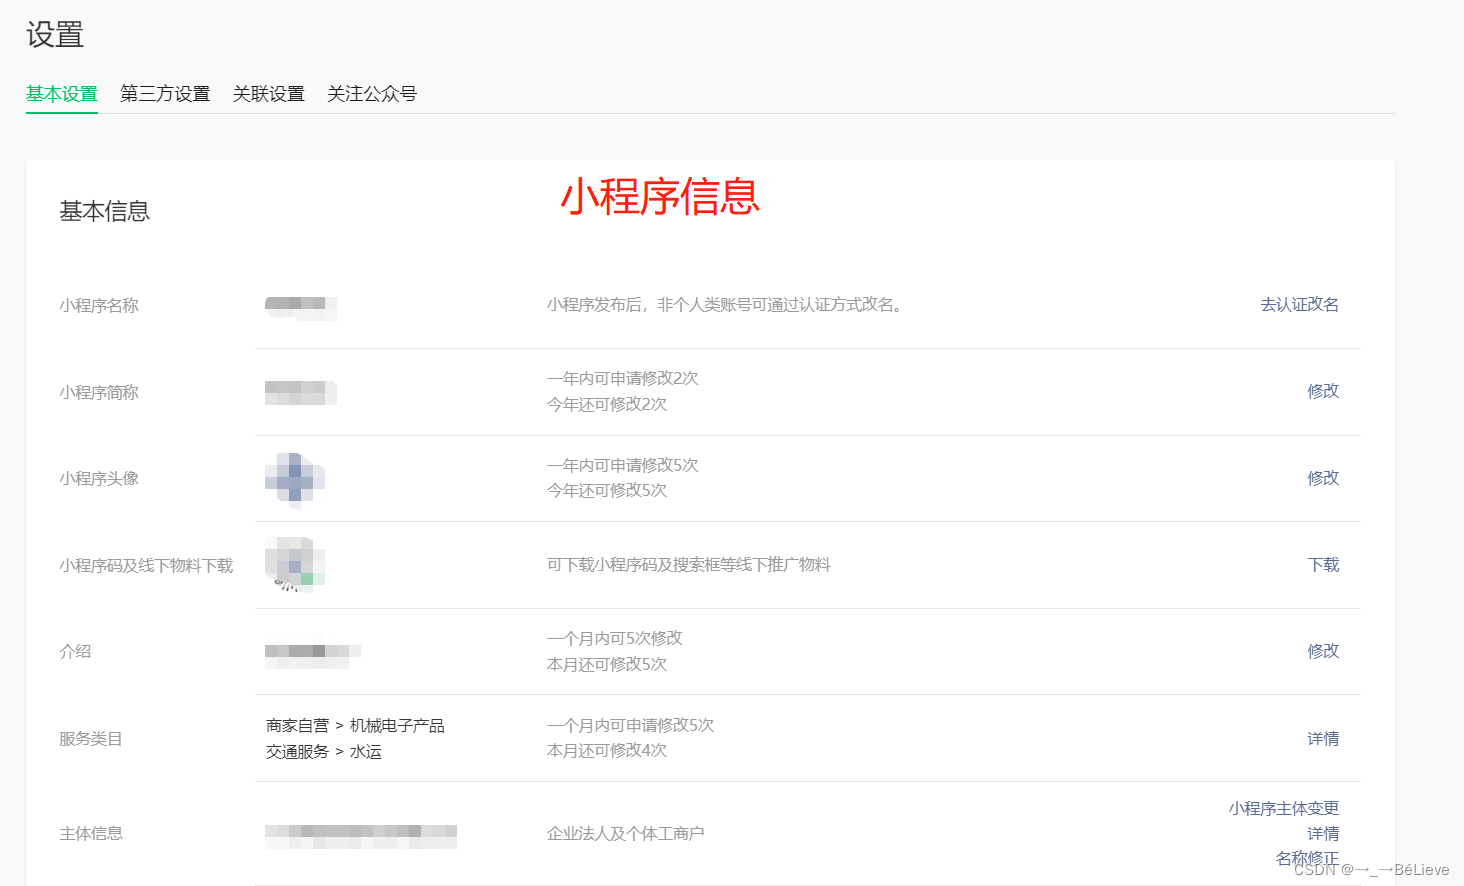Click 下载 for 小程序码 materials
This screenshot has height=886, width=1464.
tap(1324, 565)
